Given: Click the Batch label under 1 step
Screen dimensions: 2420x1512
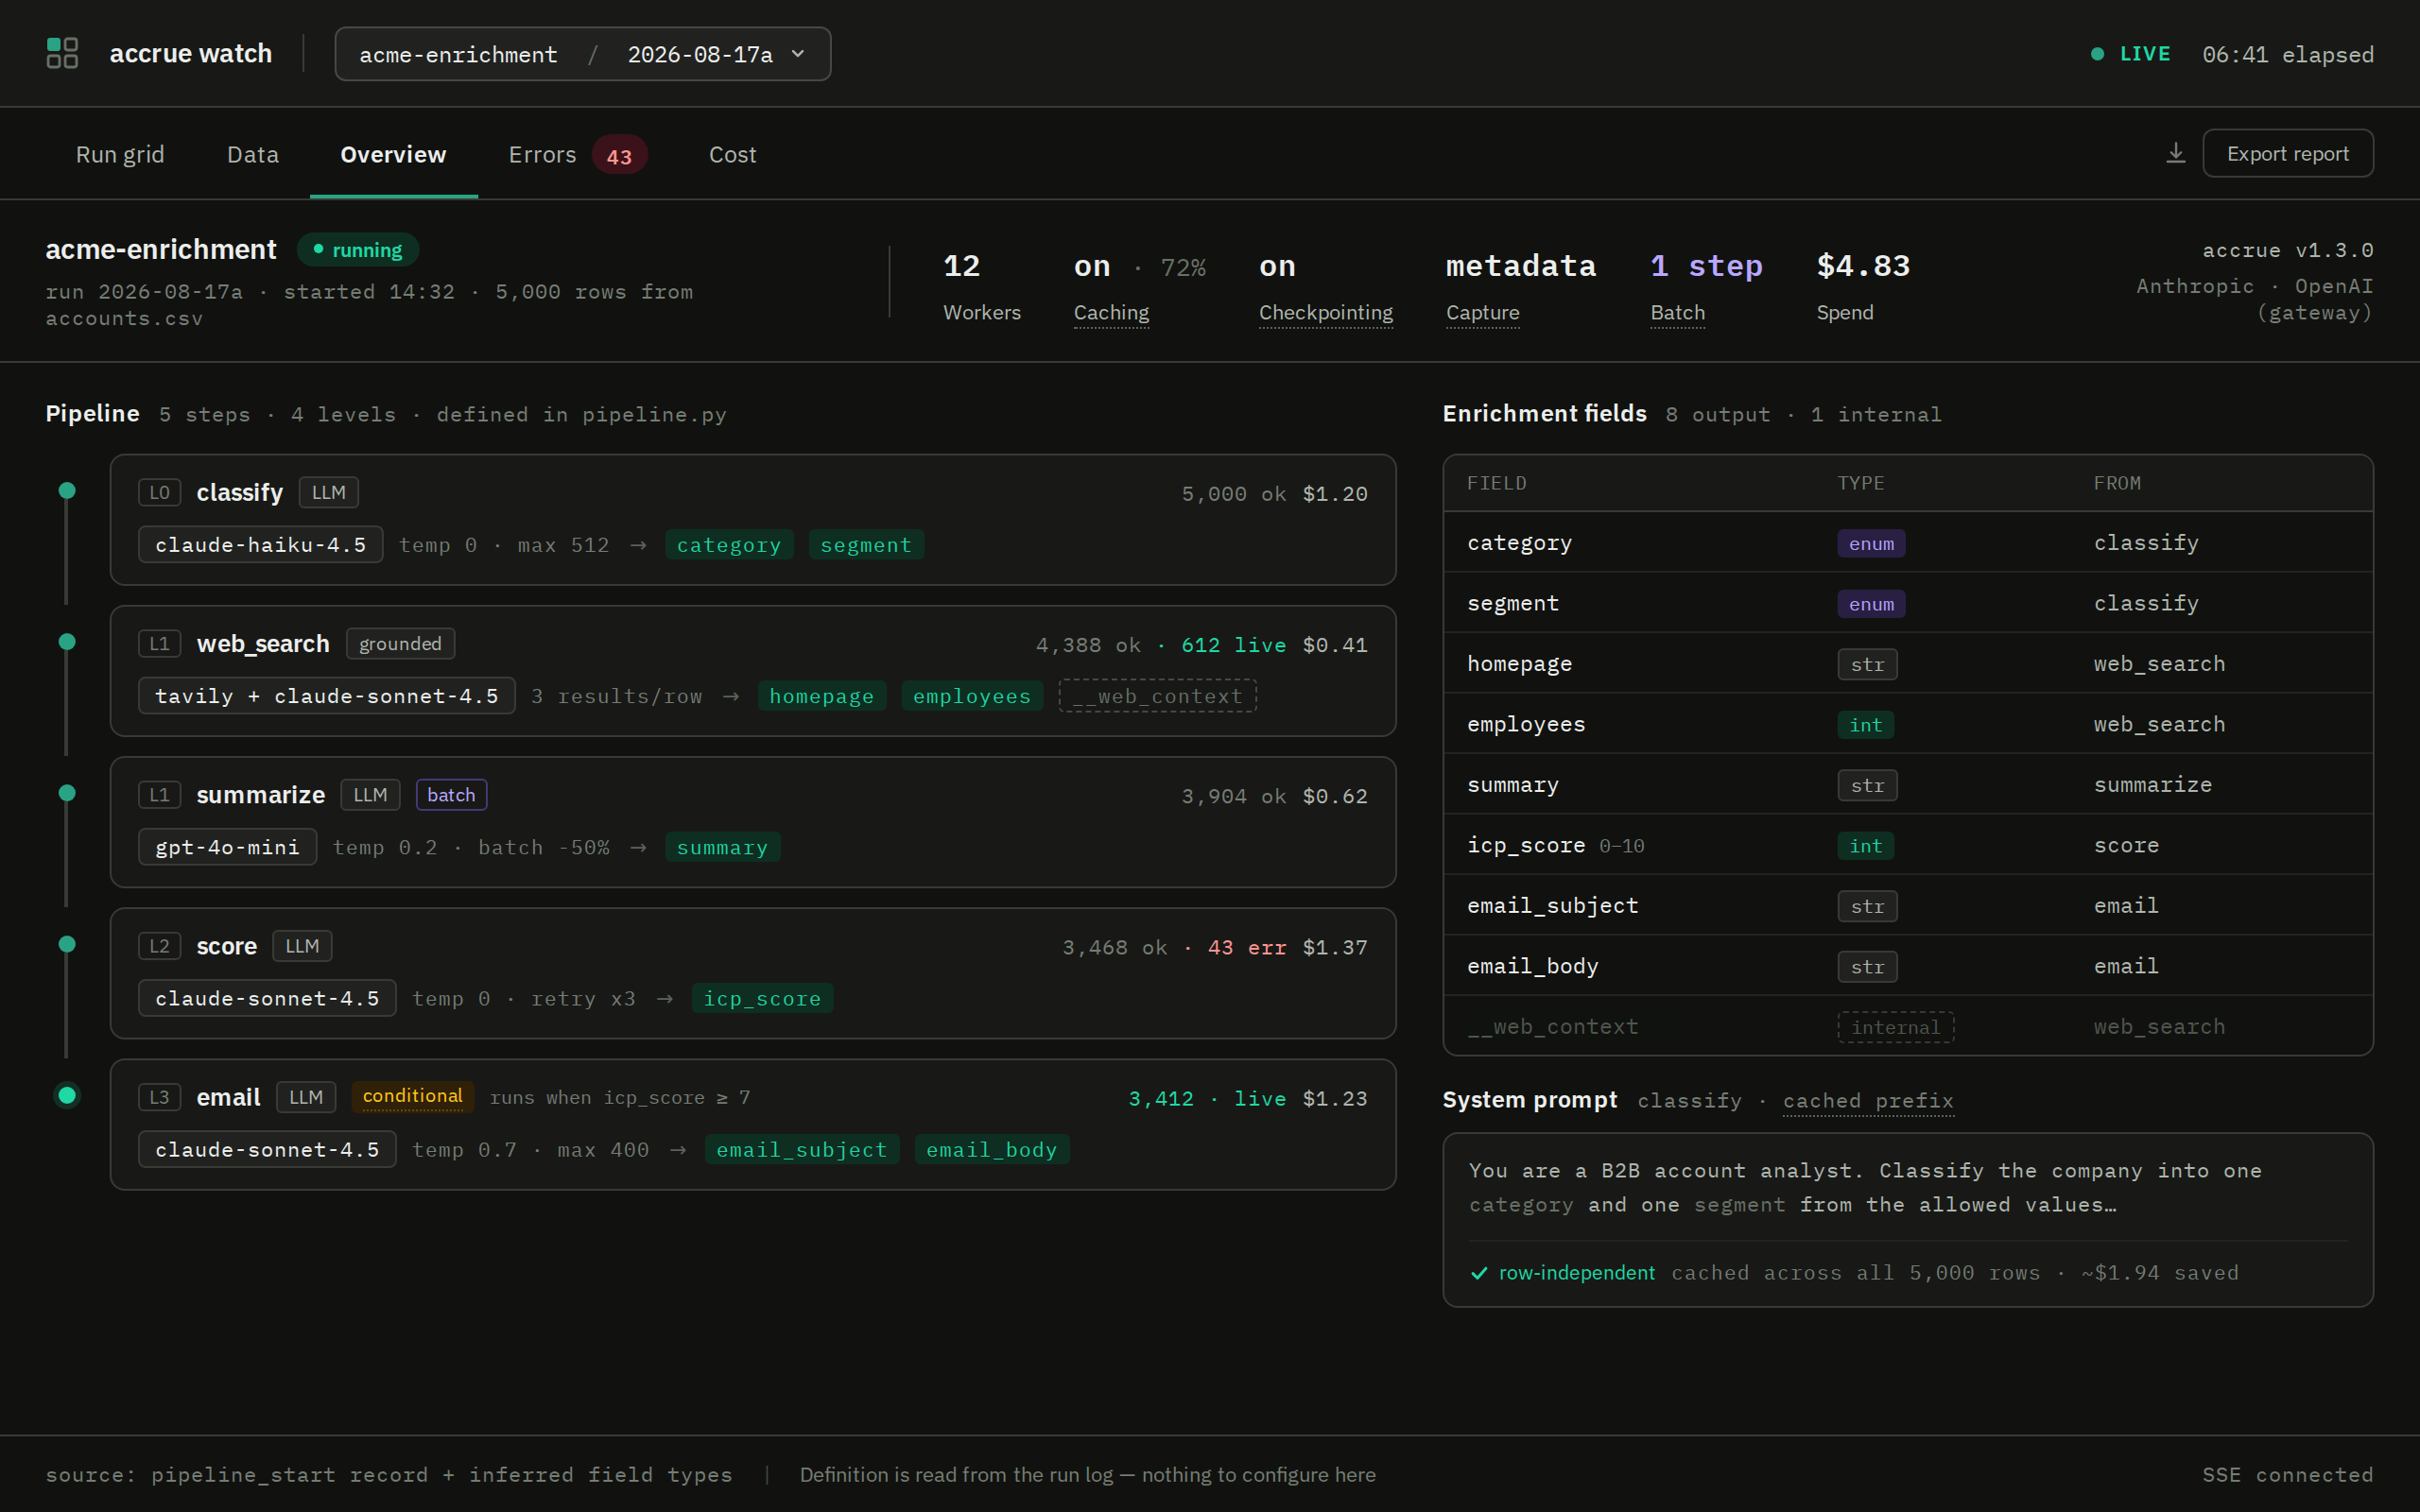Looking at the screenshot, I should tap(1677, 312).
